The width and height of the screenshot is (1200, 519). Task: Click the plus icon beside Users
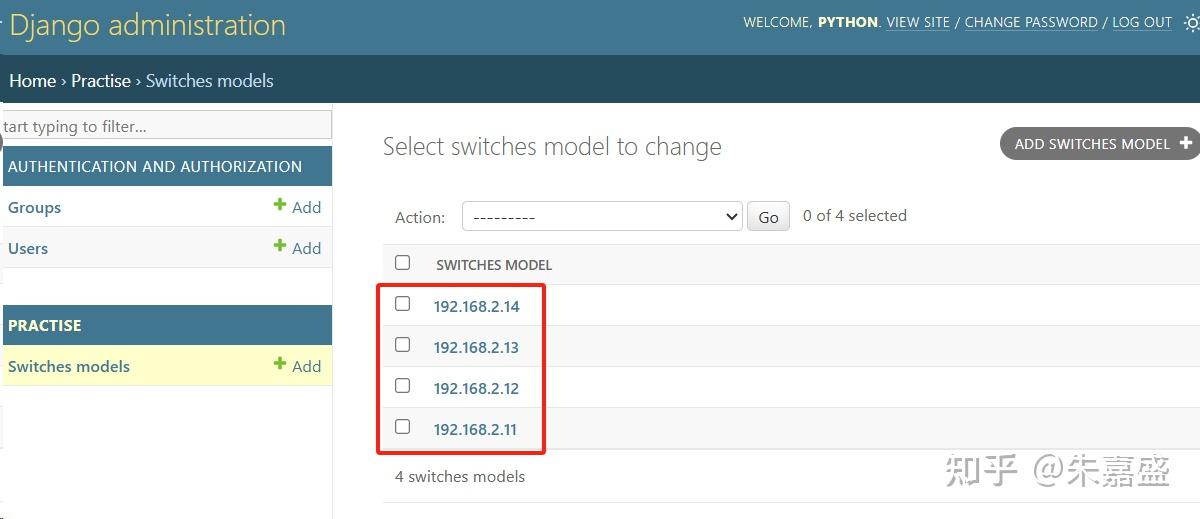coord(280,247)
